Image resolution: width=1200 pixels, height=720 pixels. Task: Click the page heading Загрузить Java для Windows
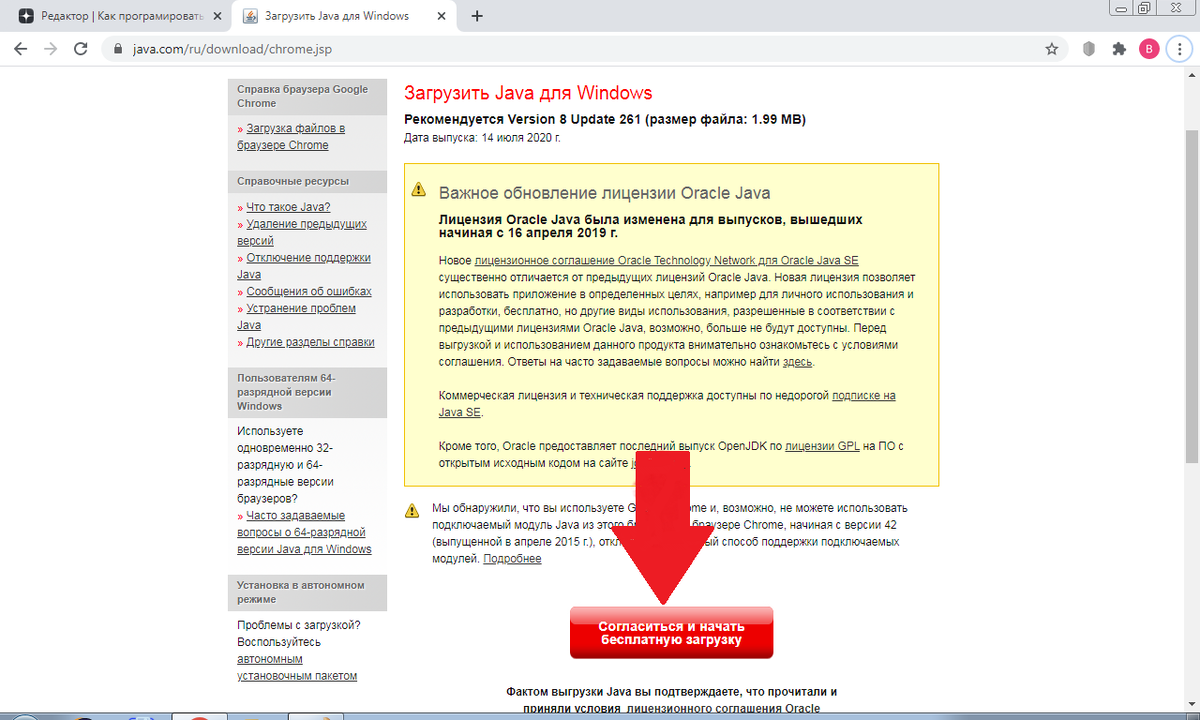tap(528, 93)
